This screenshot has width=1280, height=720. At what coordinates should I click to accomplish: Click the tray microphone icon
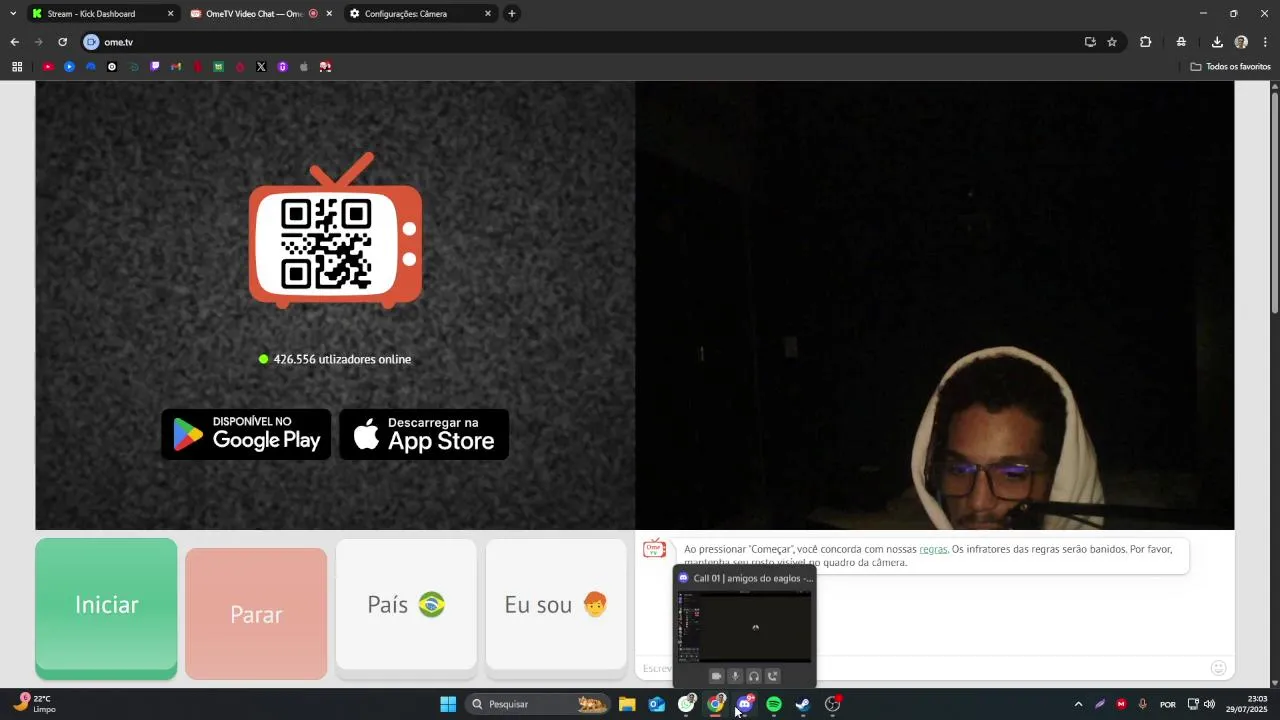(x=1142, y=704)
